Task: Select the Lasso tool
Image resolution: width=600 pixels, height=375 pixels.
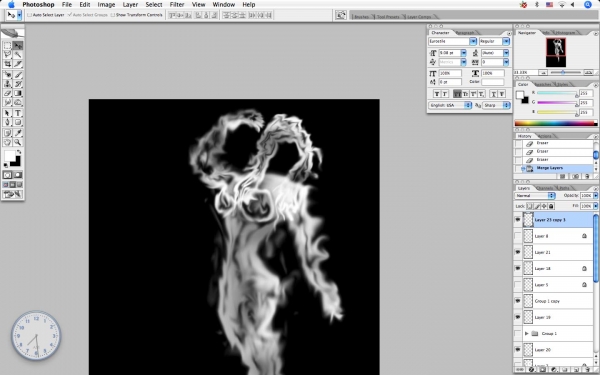Action: 7,55
